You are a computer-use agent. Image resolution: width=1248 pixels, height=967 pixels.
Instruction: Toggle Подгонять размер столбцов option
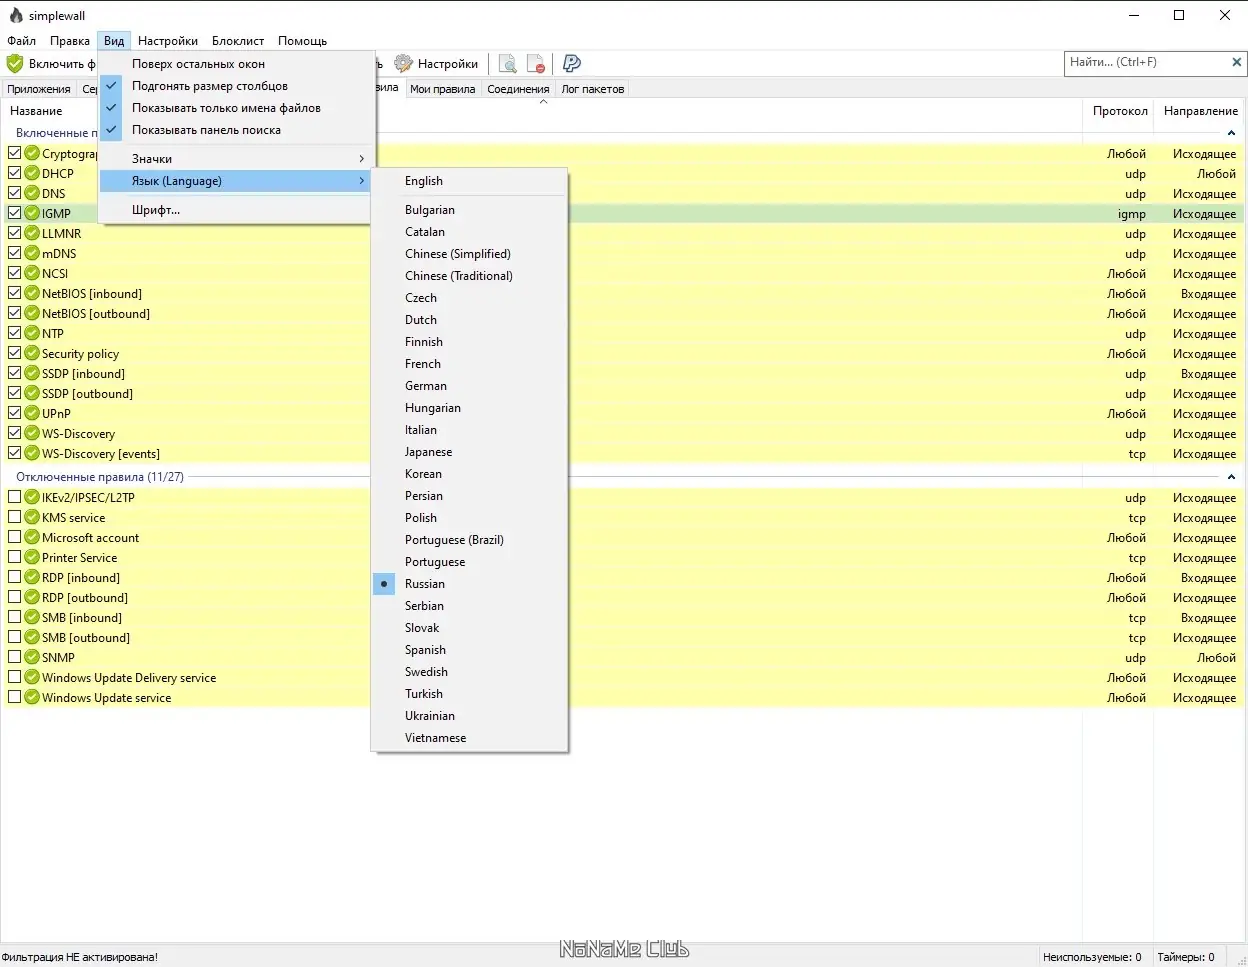(236, 86)
